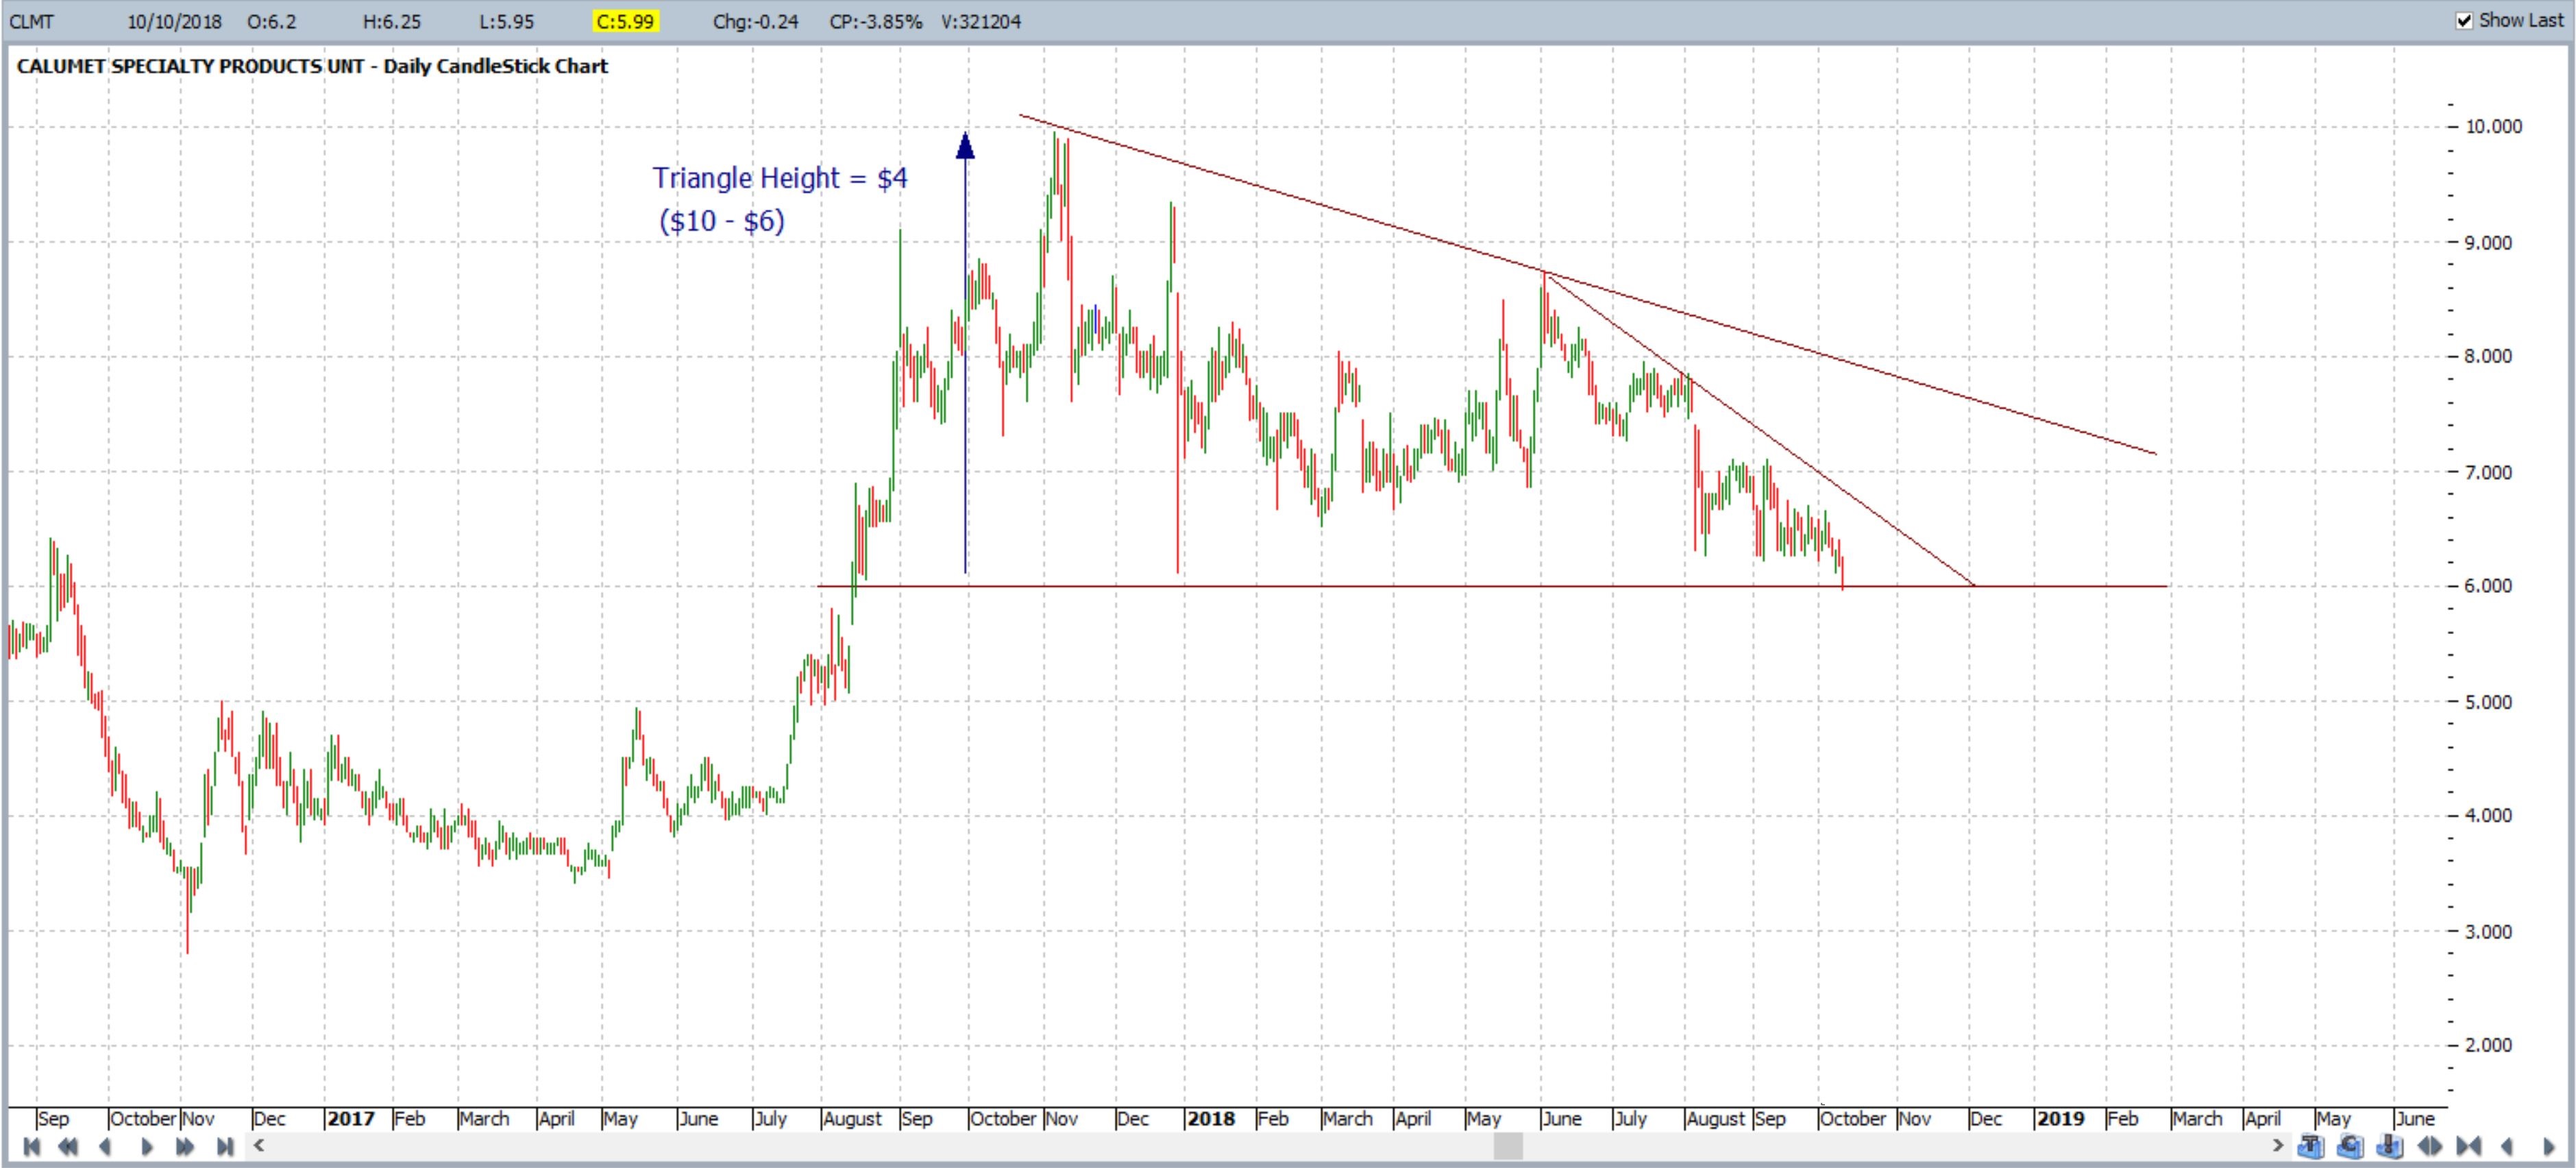Click the open value O:6.2

(272, 21)
